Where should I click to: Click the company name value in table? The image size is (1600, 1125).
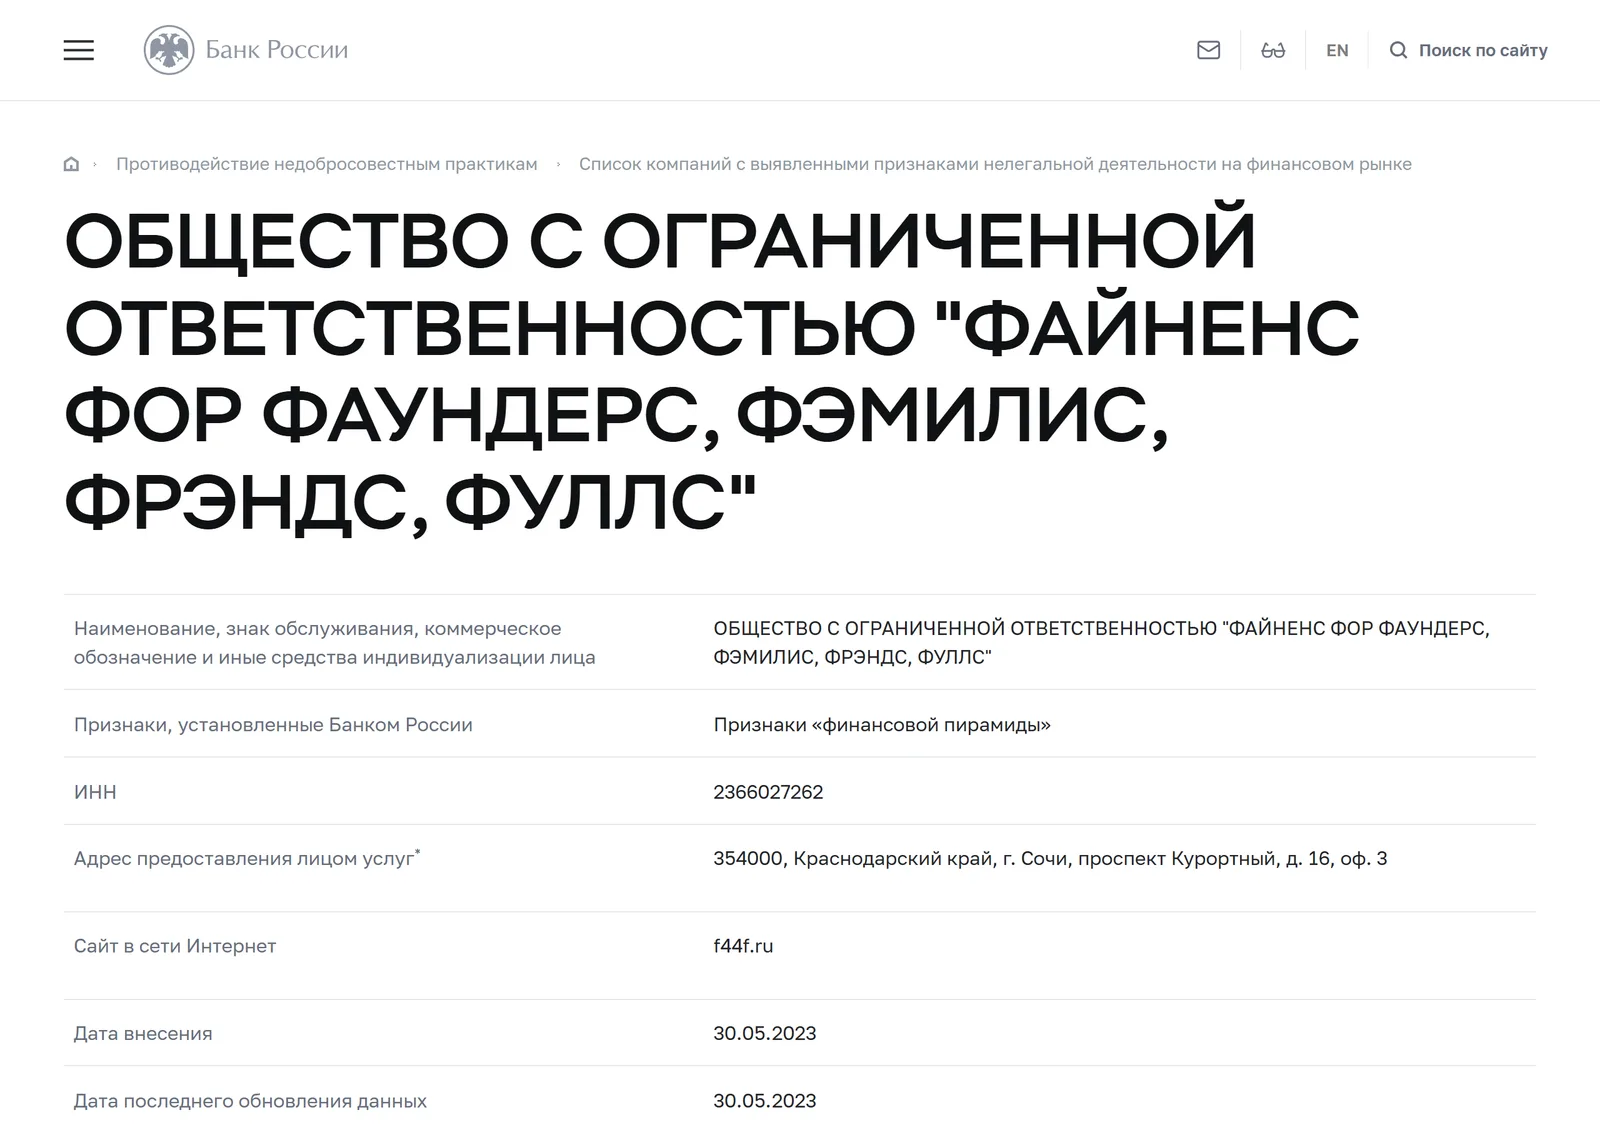click(1101, 643)
